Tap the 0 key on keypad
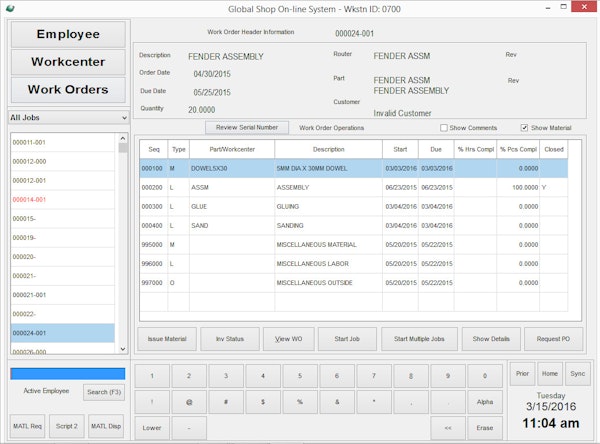Screen dimensions: 600x444 485,376
